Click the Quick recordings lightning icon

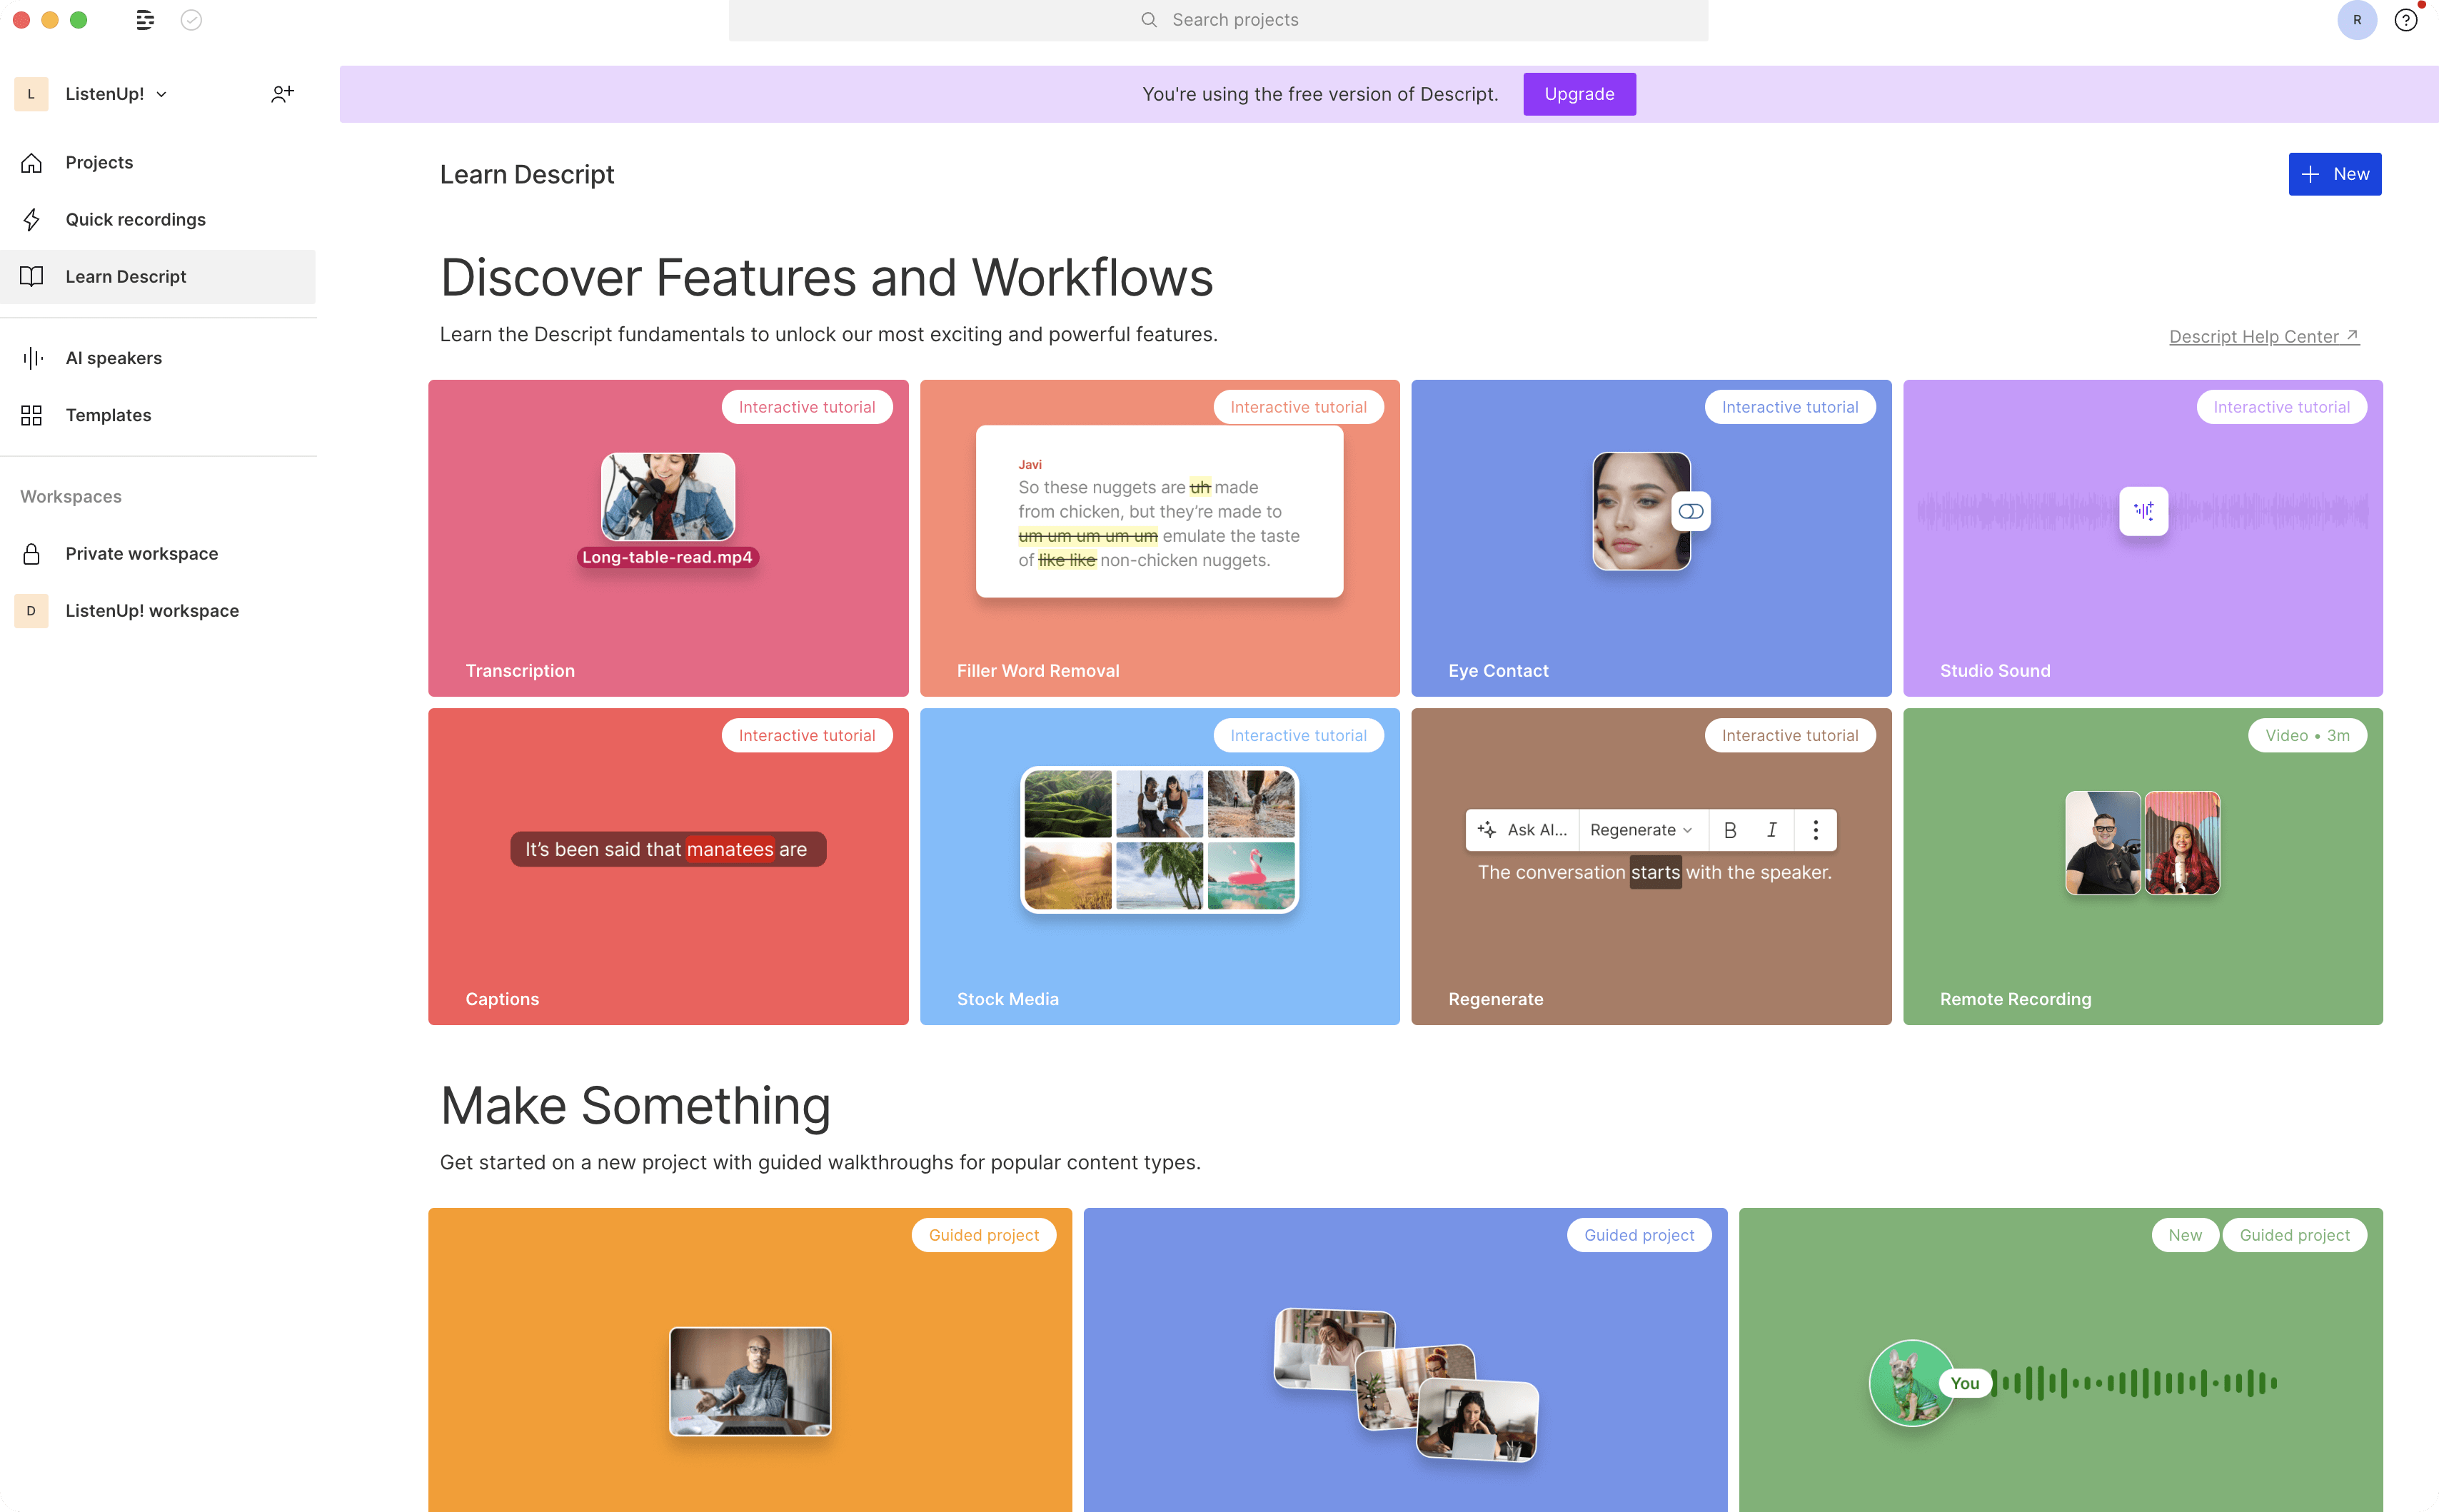click(x=32, y=220)
